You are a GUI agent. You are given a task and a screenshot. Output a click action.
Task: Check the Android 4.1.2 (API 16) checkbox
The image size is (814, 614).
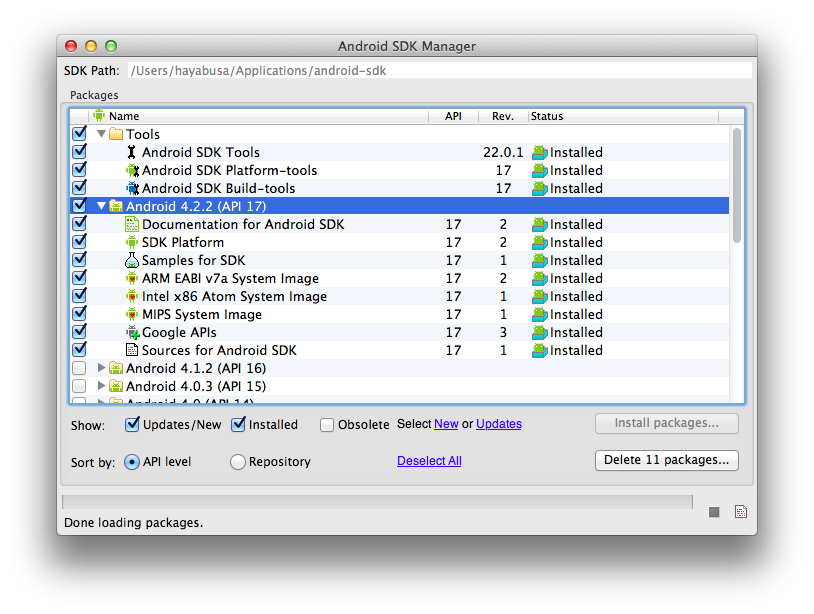tap(79, 369)
